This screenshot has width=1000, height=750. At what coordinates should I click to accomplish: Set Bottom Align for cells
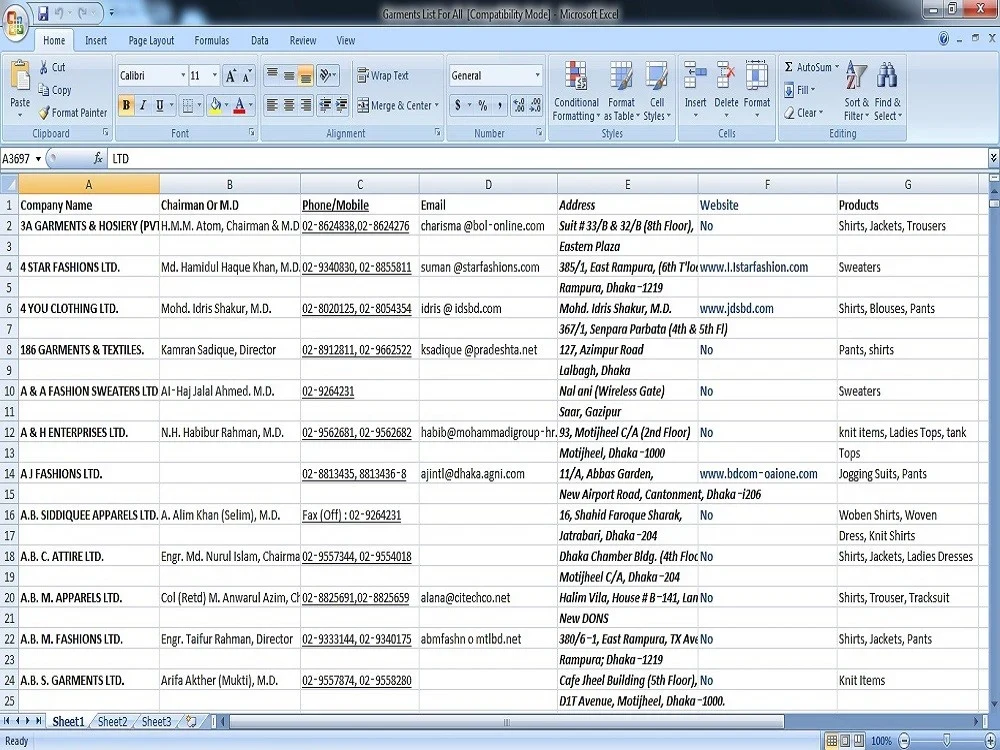tap(305, 76)
